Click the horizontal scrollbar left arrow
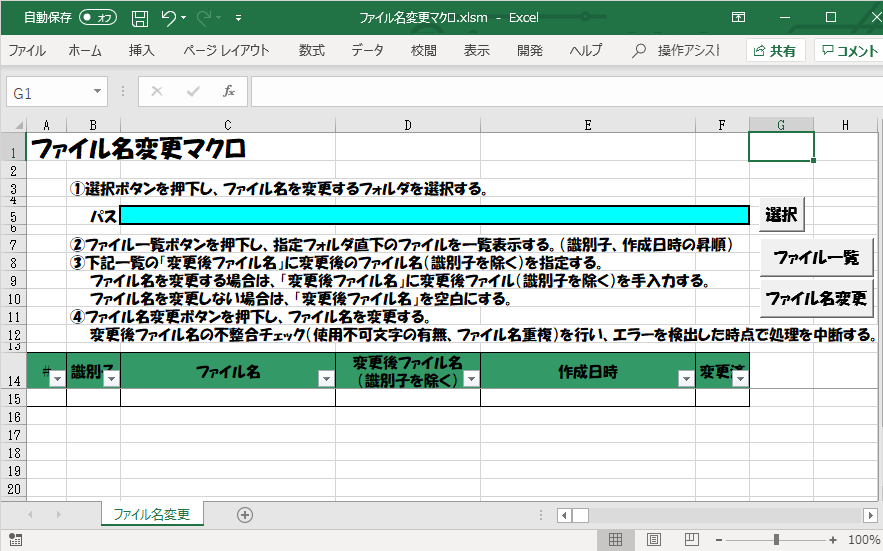Image resolution: width=883 pixels, height=551 pixels. 564,515
